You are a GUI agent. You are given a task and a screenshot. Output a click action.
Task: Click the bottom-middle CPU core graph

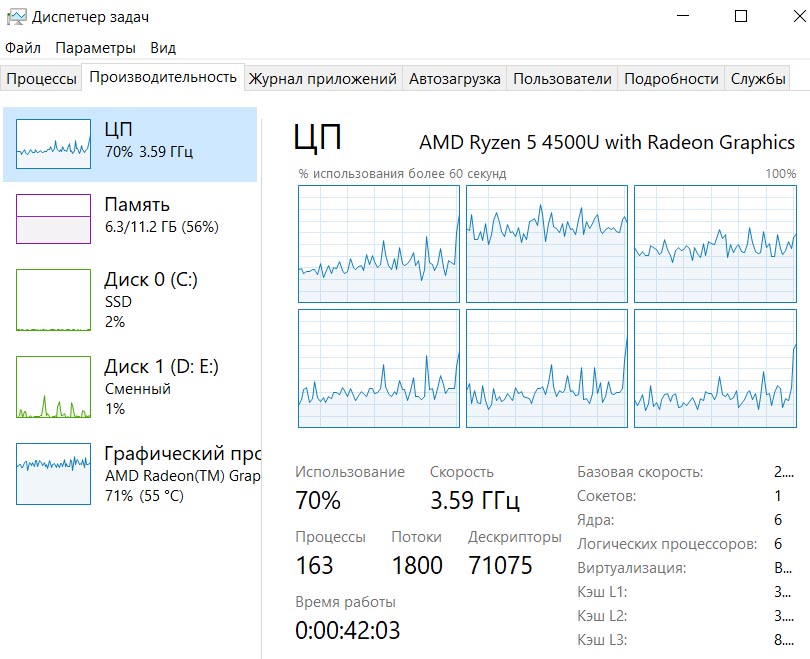click(547, 368)
